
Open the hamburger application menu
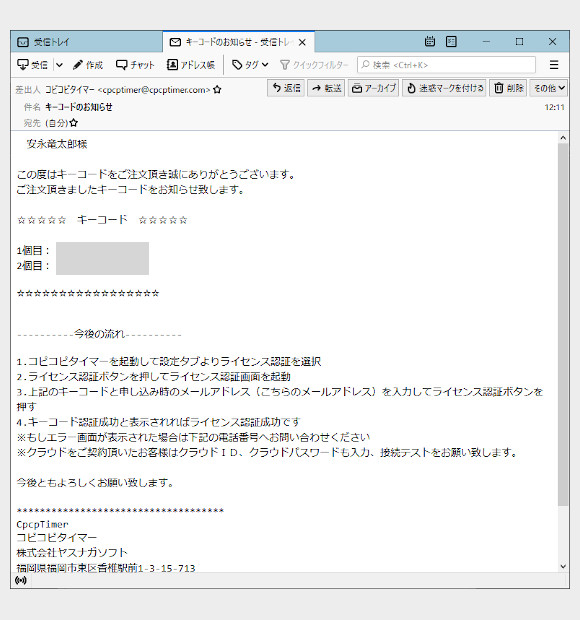click(554, 65)
